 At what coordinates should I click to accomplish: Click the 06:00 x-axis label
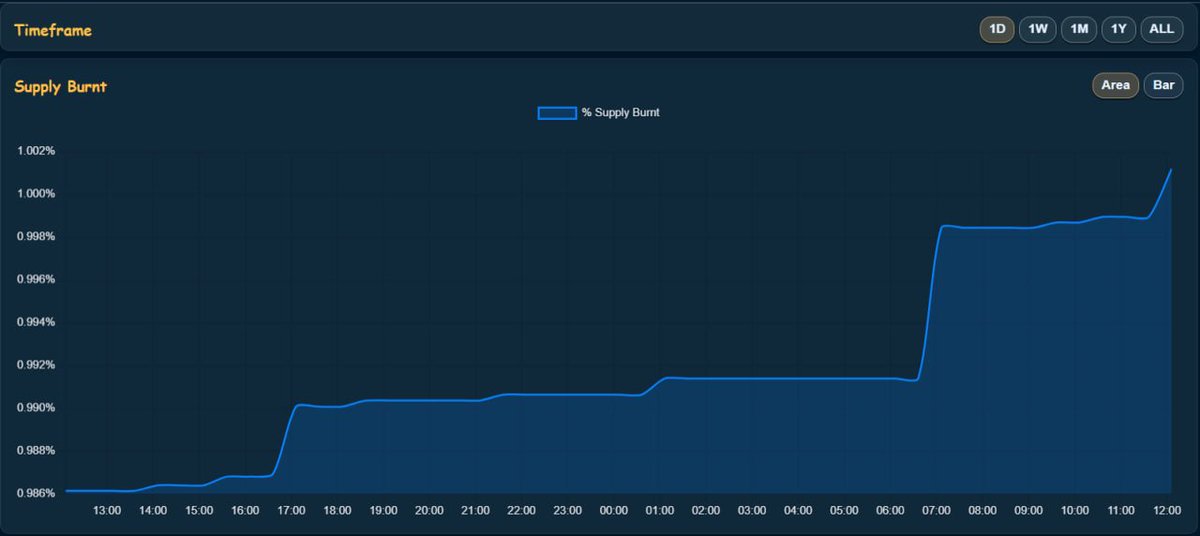890,511
